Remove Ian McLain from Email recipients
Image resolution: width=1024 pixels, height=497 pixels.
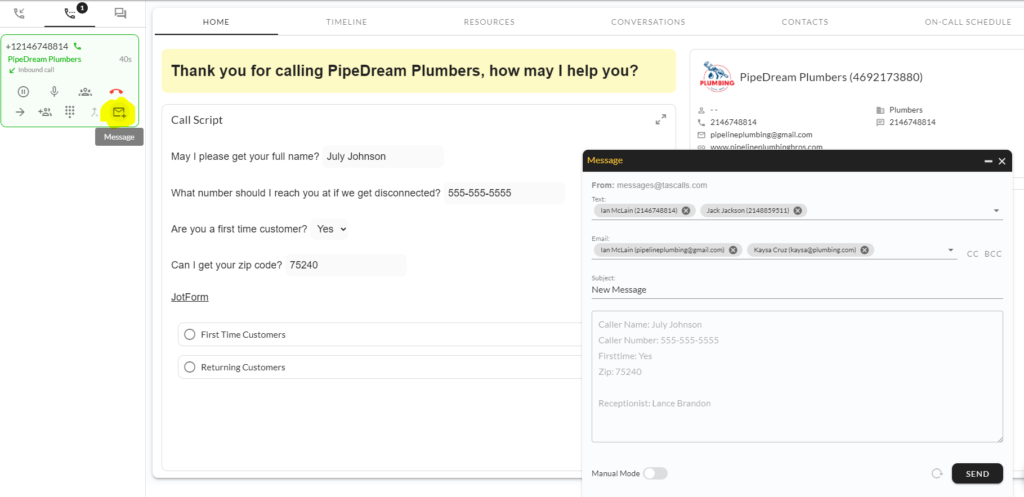pos(733,250)
